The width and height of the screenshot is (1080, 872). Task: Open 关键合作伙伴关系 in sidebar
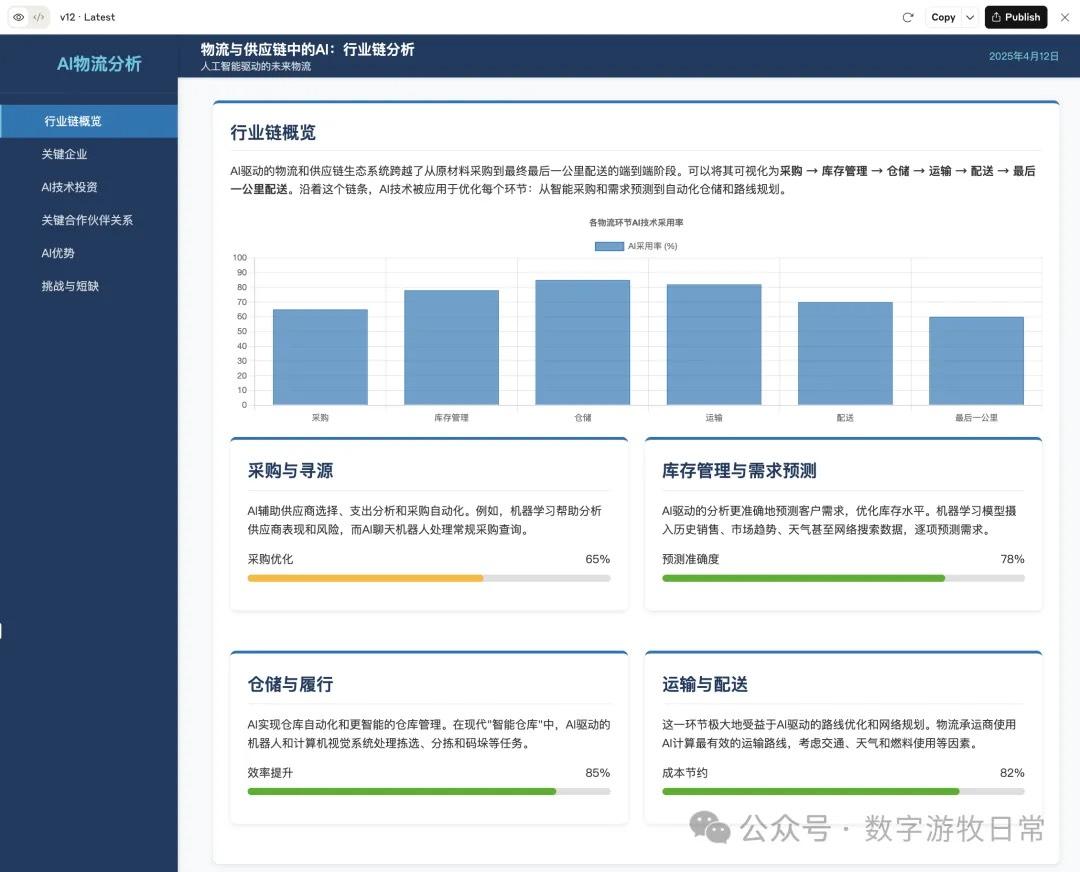coord(87,220)
